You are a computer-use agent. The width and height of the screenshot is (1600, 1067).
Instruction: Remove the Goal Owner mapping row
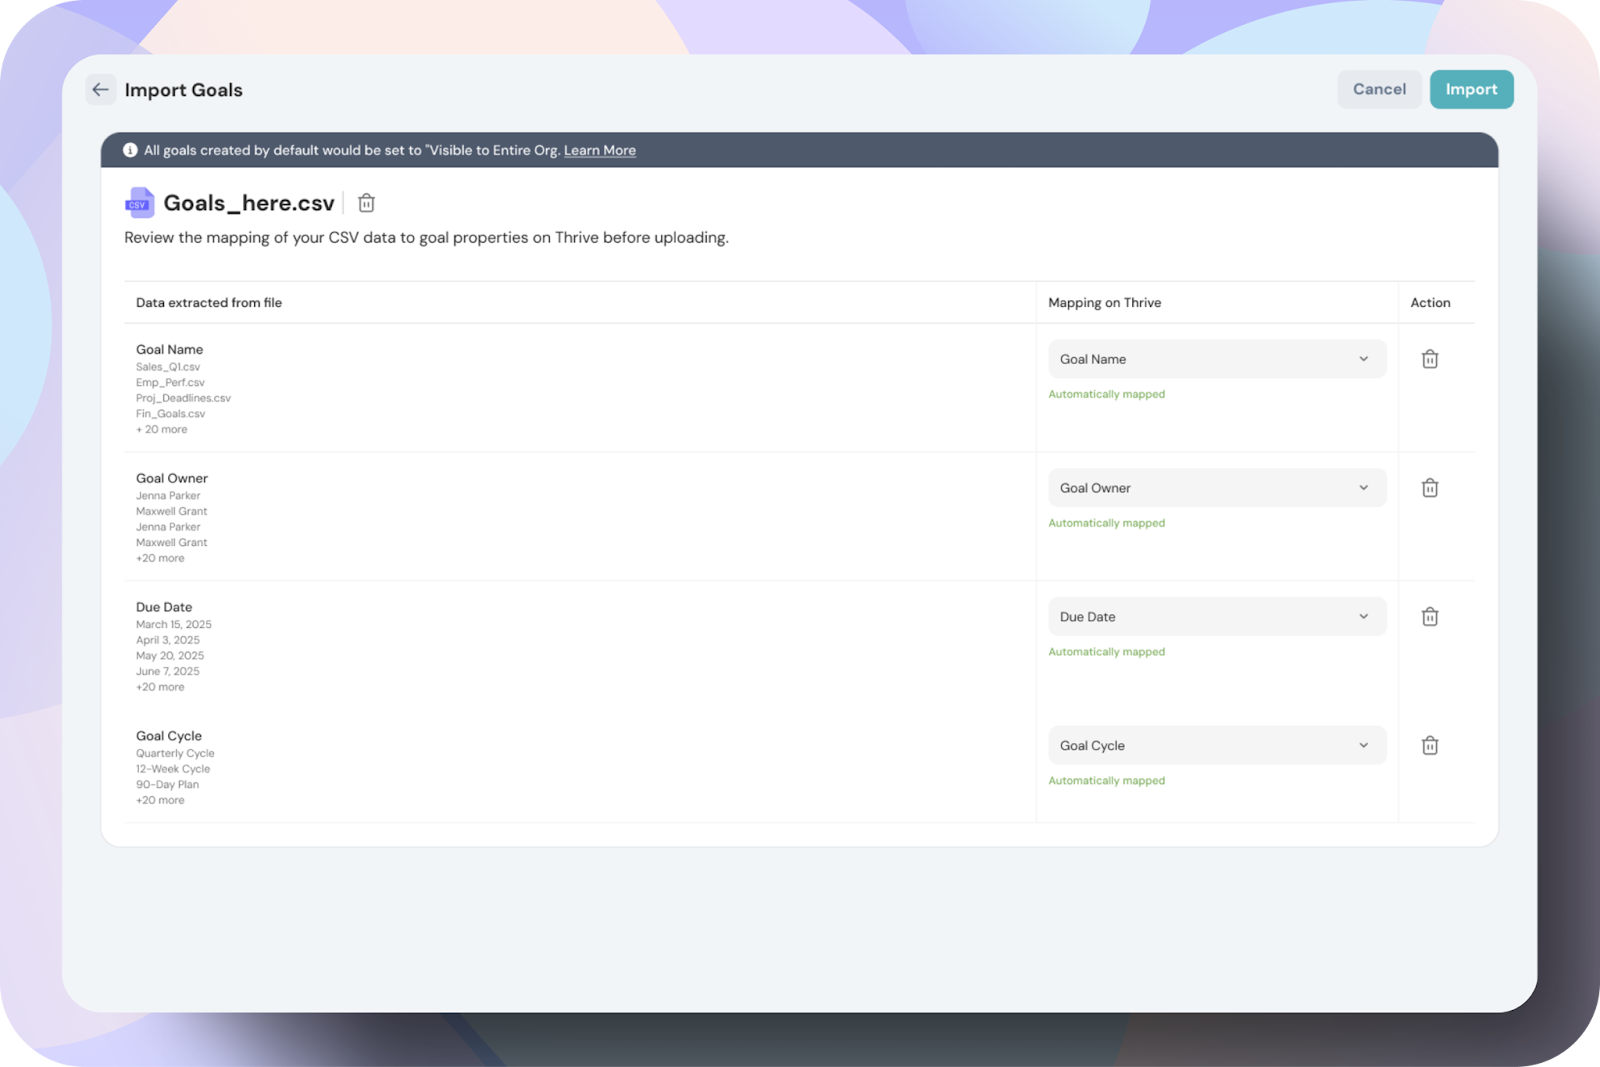1430,488
